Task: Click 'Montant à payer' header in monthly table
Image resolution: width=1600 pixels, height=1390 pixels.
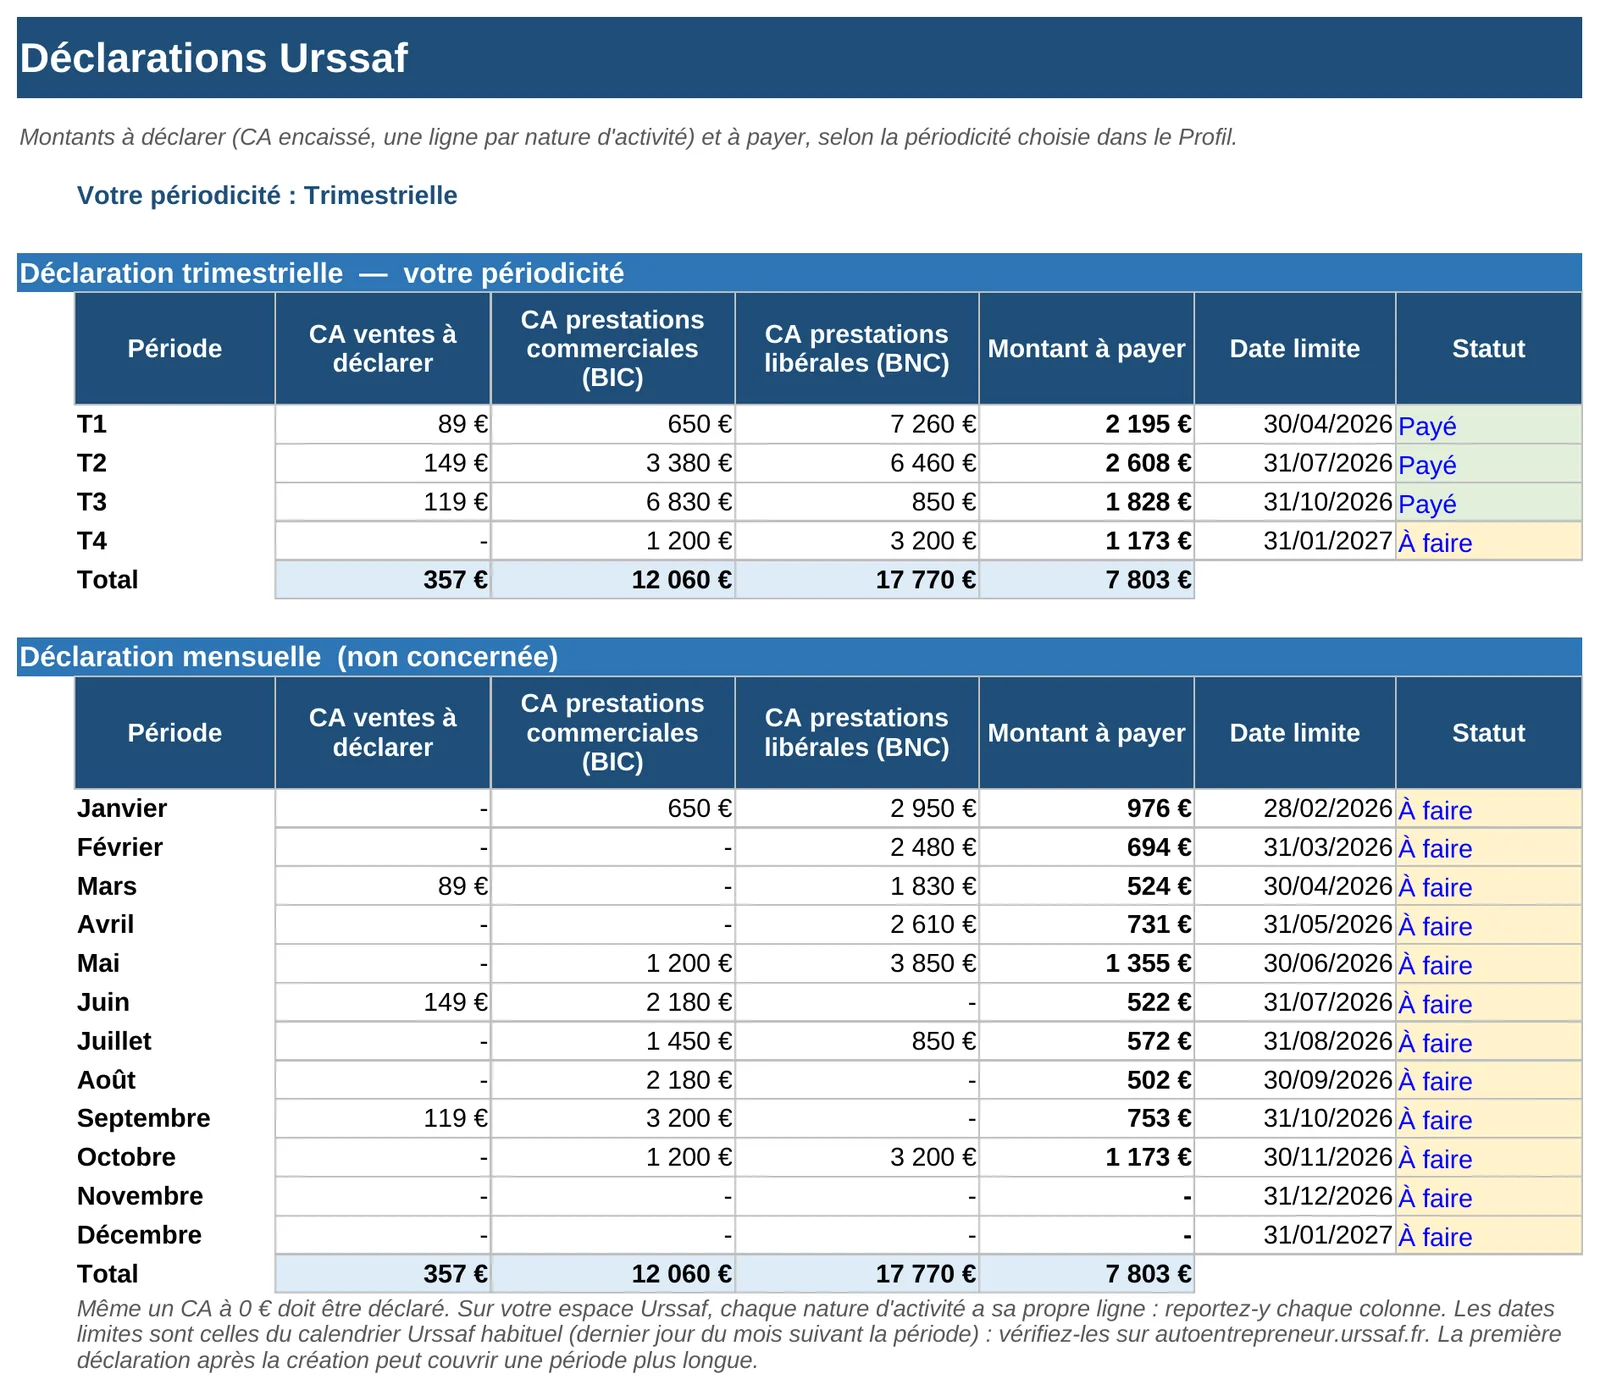Action: [1087, 733]
